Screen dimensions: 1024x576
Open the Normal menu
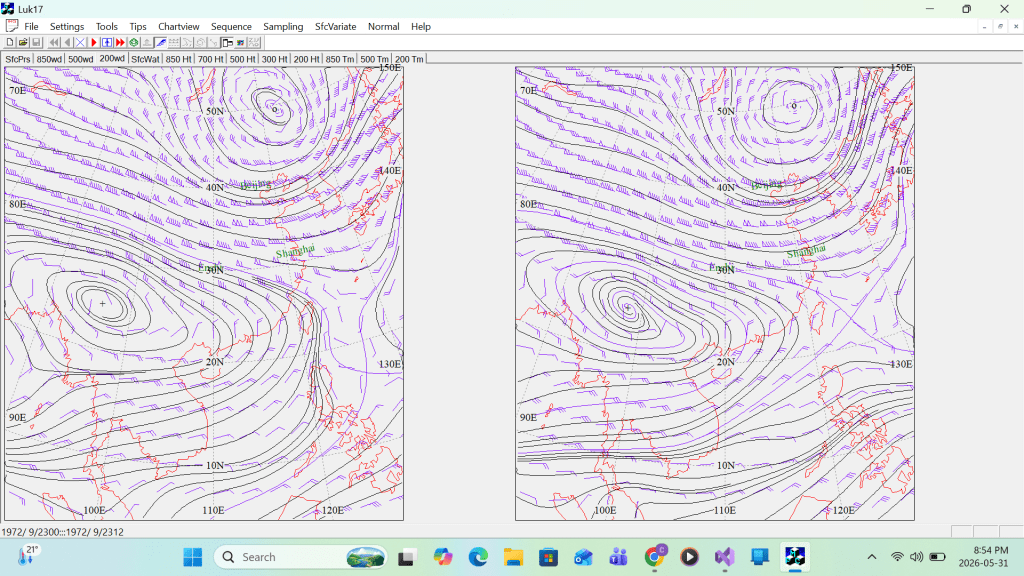(383, 26)
